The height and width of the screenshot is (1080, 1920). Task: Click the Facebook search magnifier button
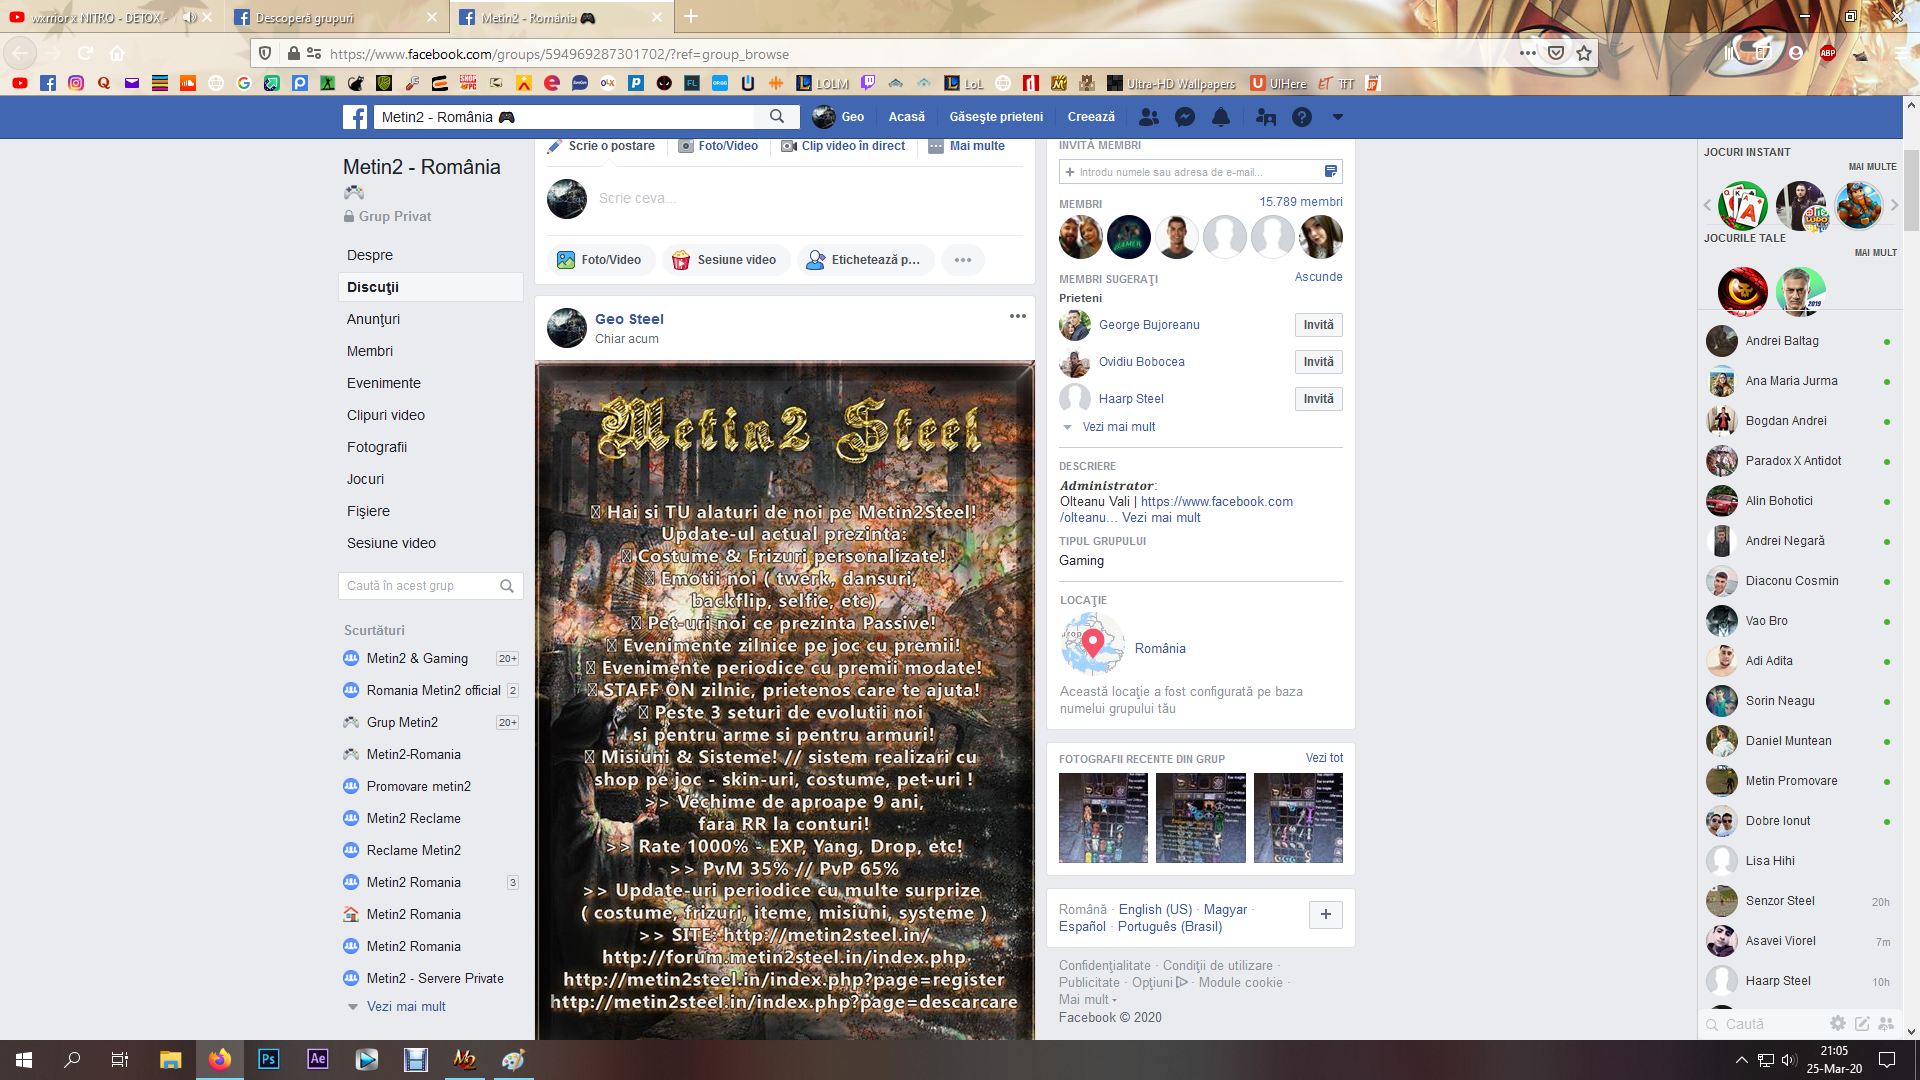777,117
